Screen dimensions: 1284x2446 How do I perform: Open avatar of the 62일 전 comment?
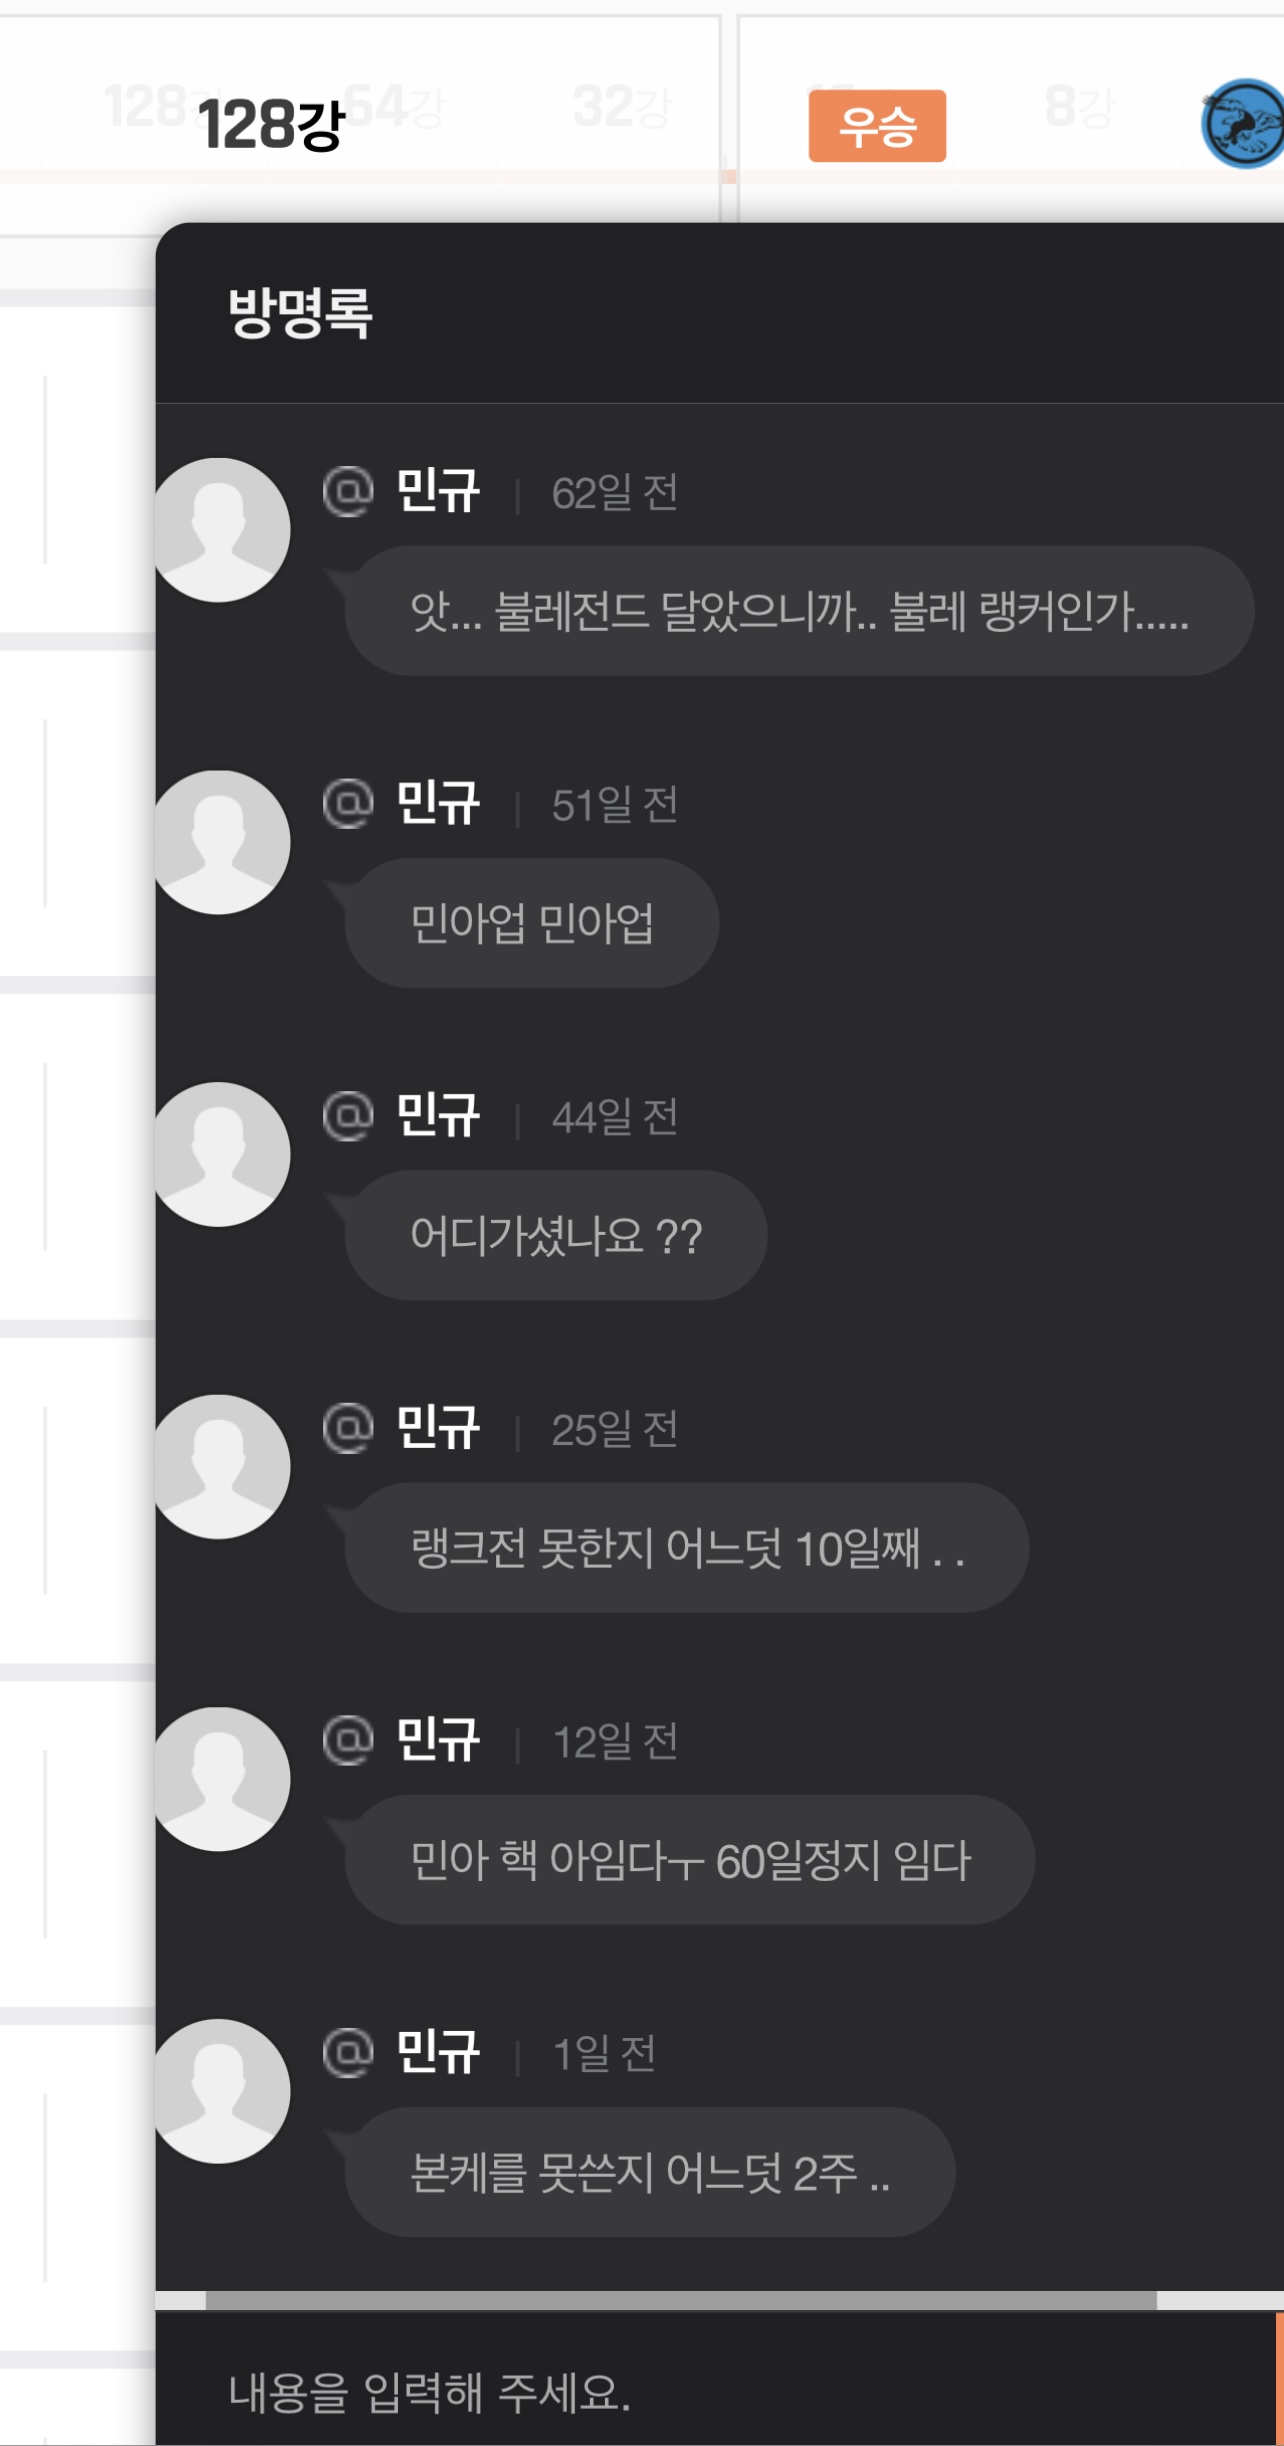[221, 530]
